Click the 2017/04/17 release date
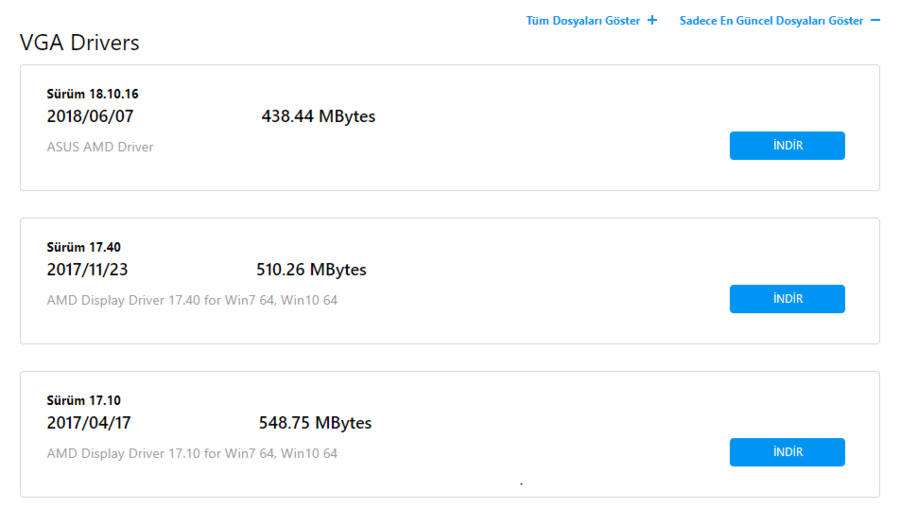The image size is (900, 527). click(89, 423)
